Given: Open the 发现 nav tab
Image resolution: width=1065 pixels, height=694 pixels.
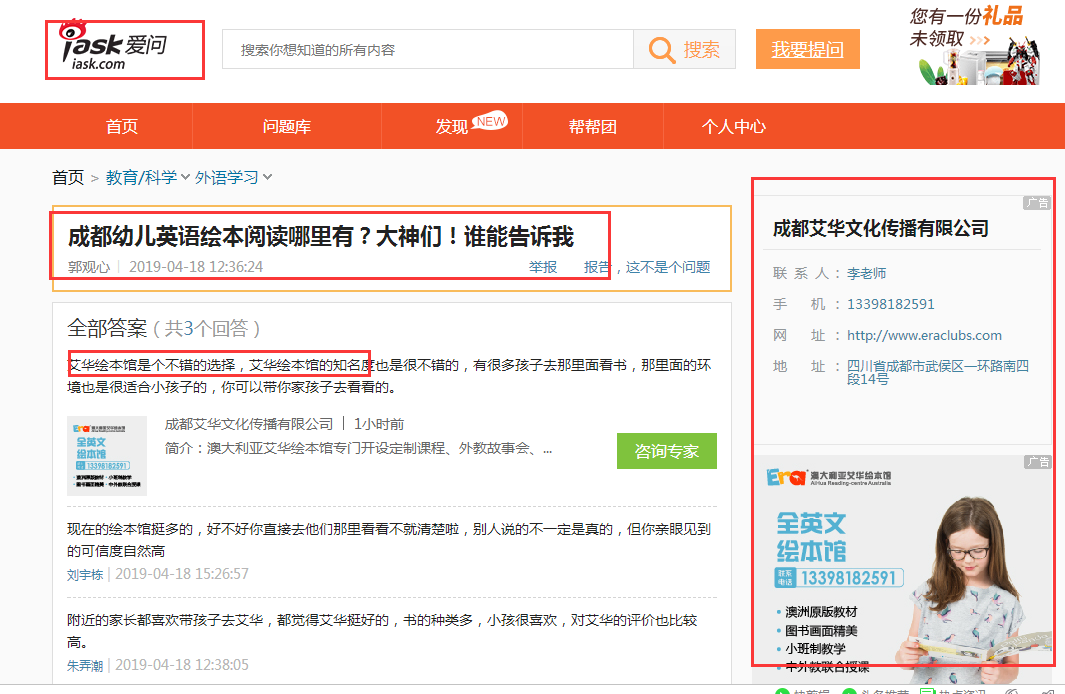Looking at the screenshot, I should coord(452,127).
